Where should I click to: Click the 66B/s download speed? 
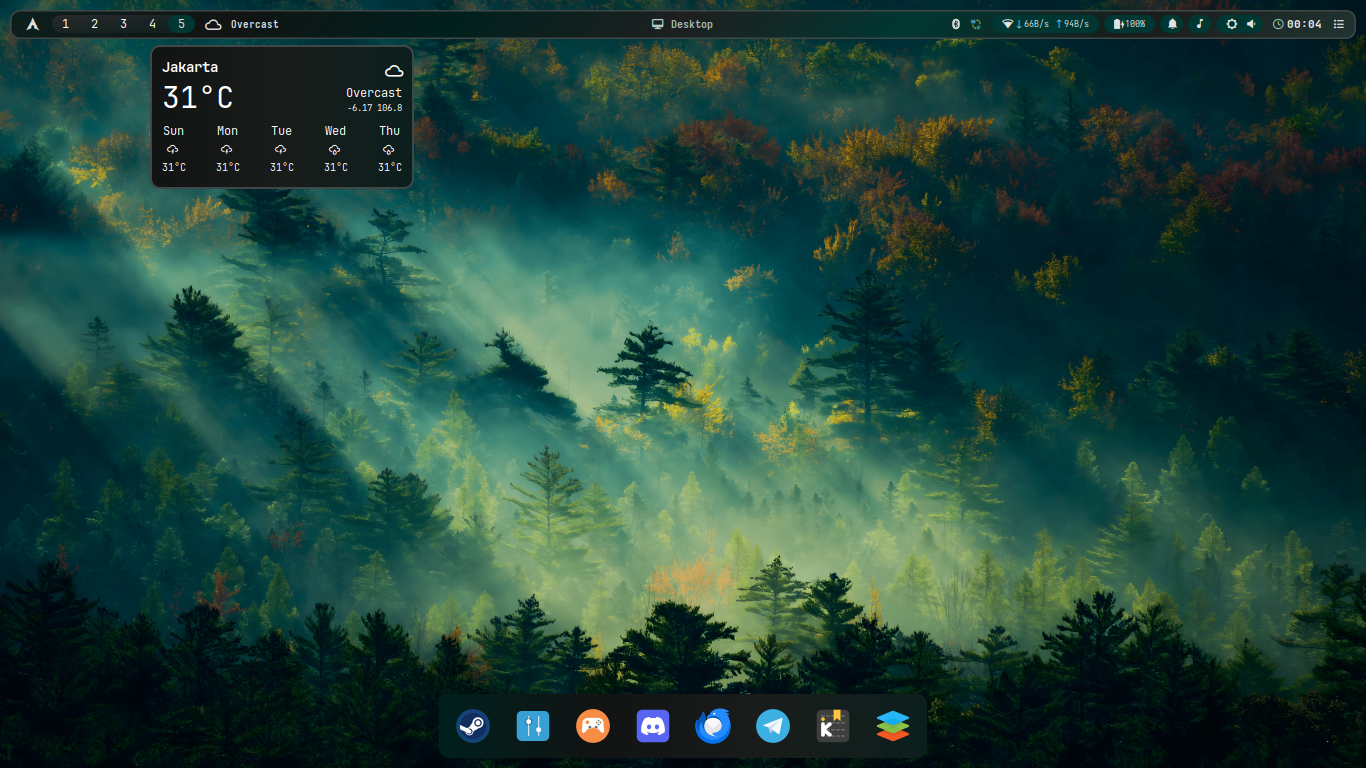1033,24
